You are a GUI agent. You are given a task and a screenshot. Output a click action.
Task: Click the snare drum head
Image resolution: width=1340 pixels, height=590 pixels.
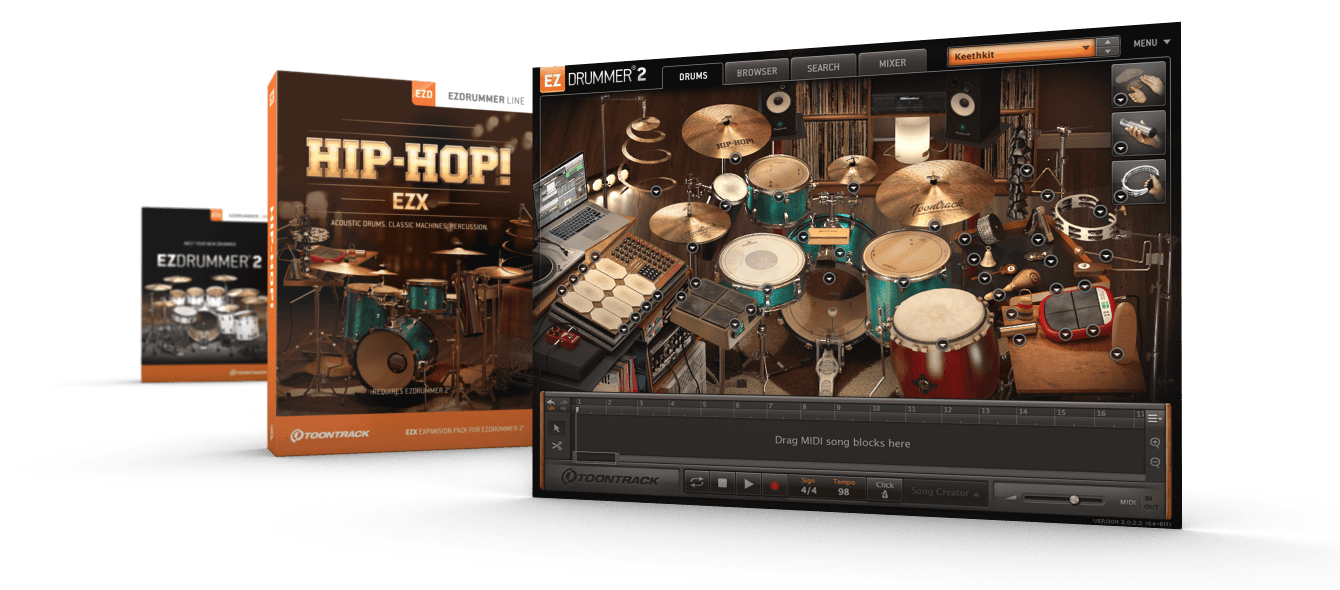pos(761,261)
